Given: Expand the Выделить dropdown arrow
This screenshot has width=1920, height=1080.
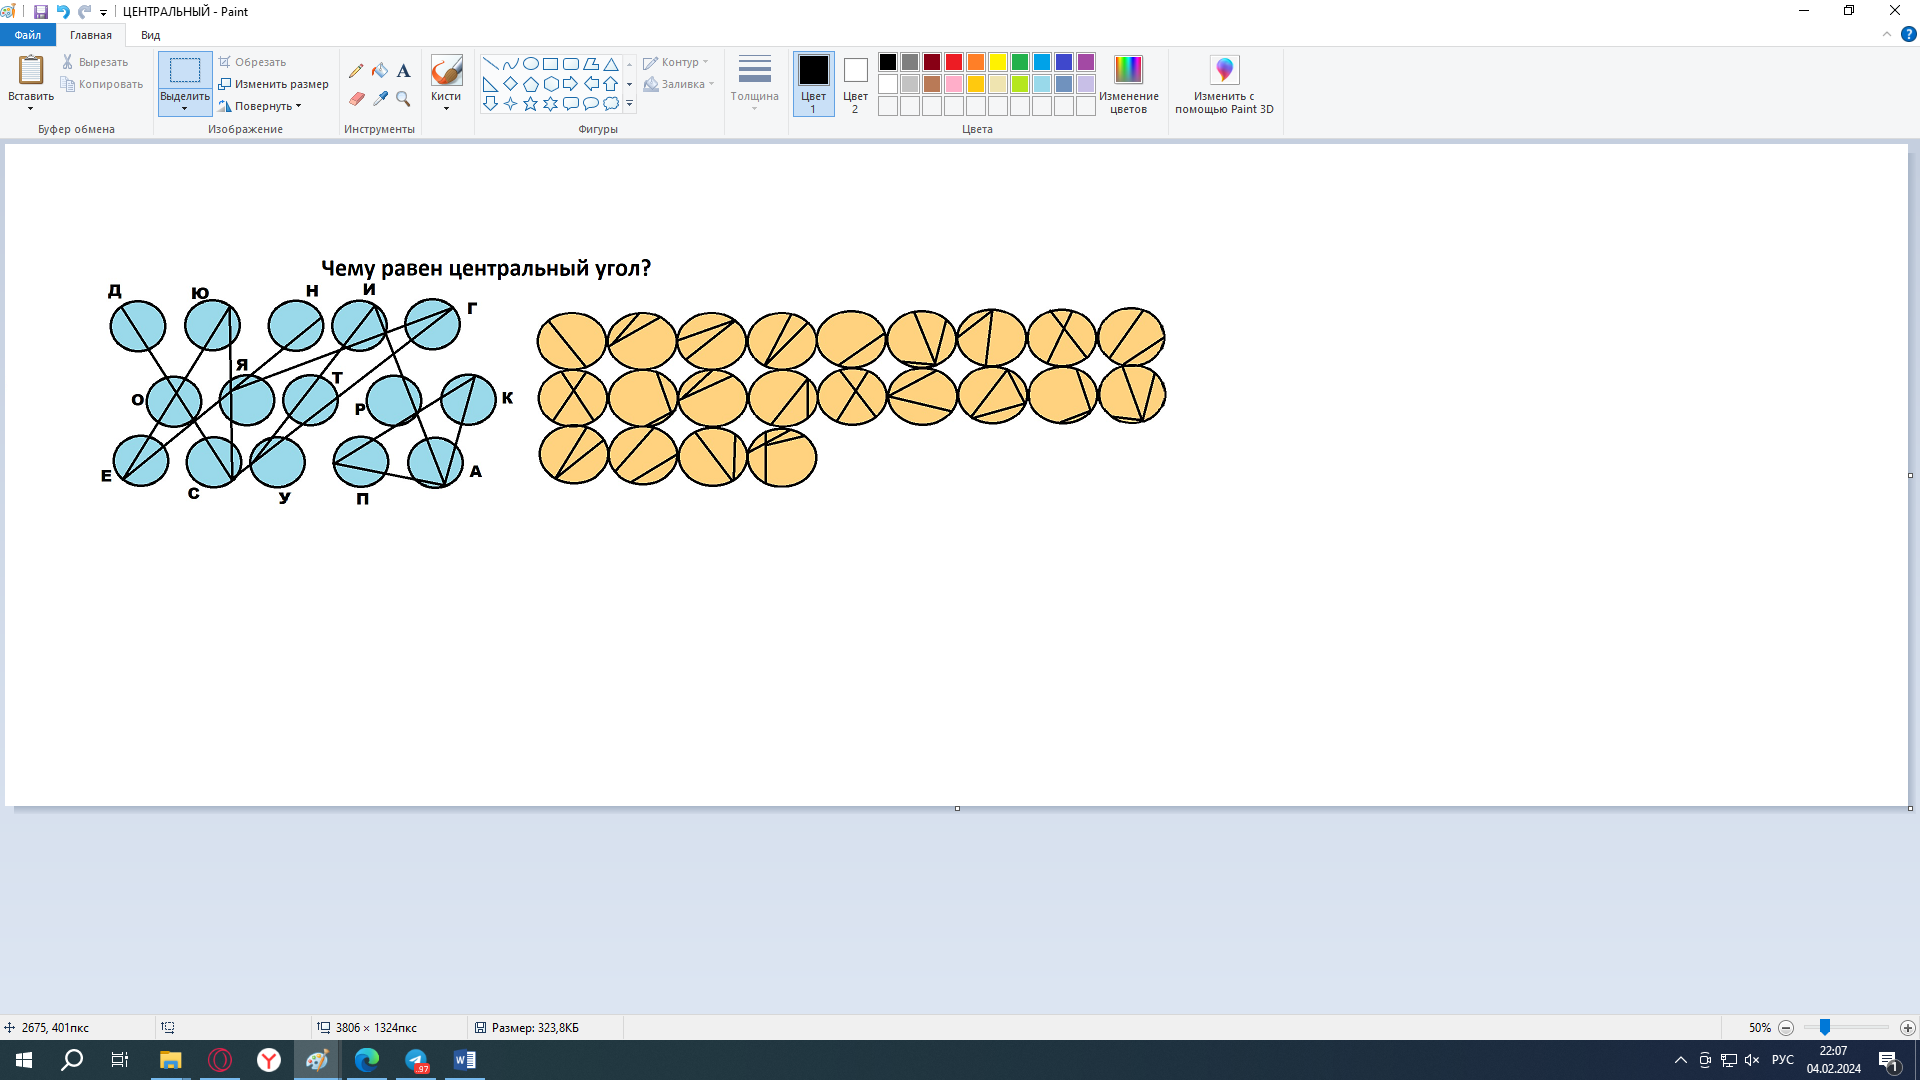Looking at the screenshot, I should point(184,108).
